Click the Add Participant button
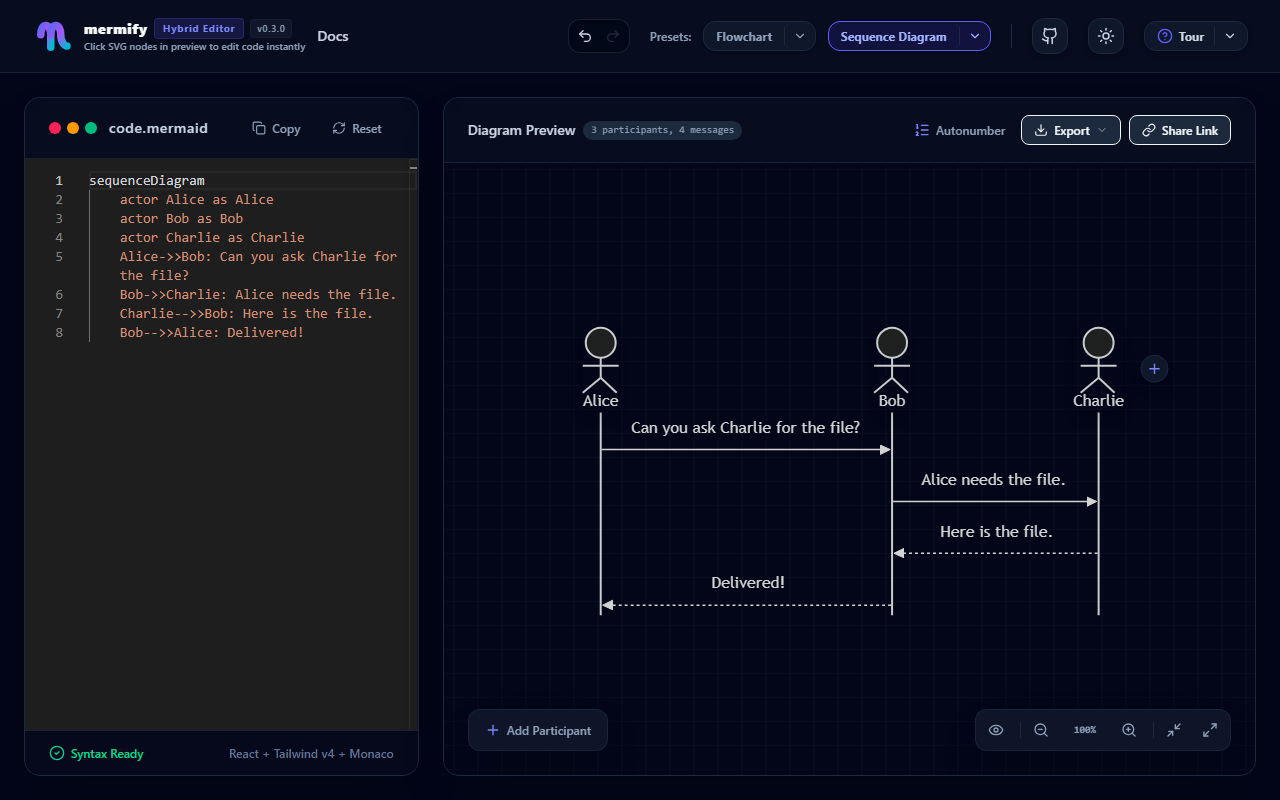The width and height of the screenshot is (1280, 800). (538, 730)
